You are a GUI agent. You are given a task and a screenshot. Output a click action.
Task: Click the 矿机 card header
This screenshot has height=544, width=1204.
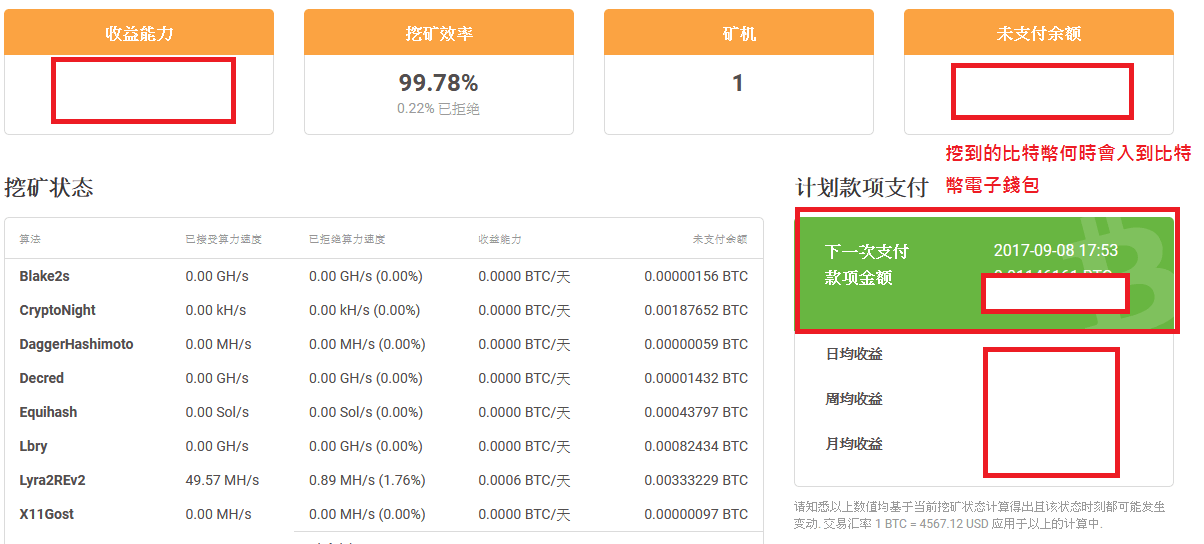tap(739, 33)
